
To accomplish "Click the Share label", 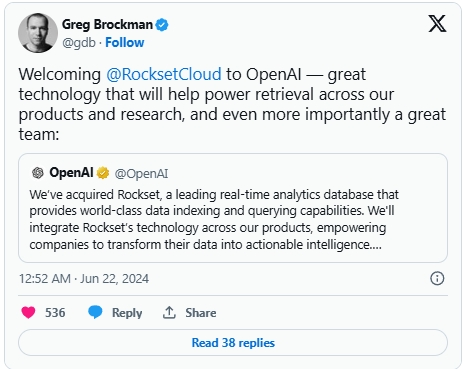I will coord(201,313).
